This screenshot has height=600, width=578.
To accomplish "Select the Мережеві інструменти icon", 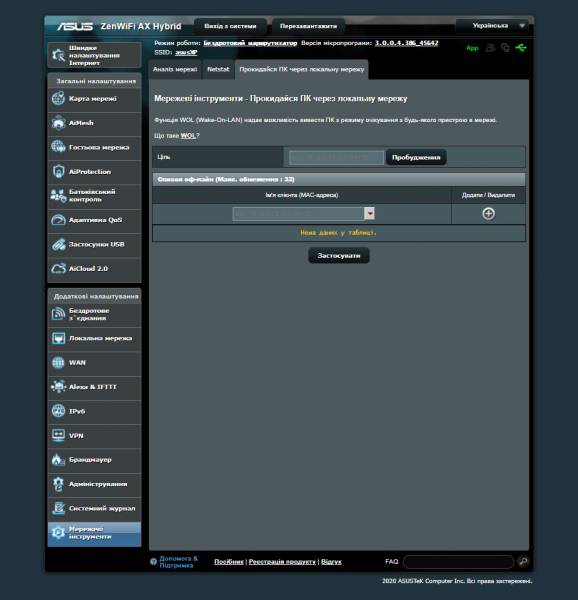I will point(58,533).
